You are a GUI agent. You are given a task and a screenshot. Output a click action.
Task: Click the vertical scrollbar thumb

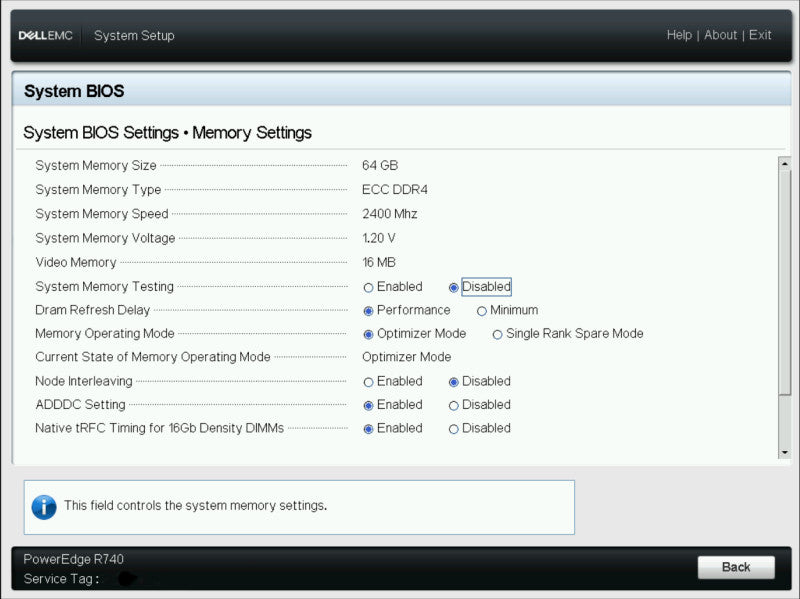click(x=784, y=282)
